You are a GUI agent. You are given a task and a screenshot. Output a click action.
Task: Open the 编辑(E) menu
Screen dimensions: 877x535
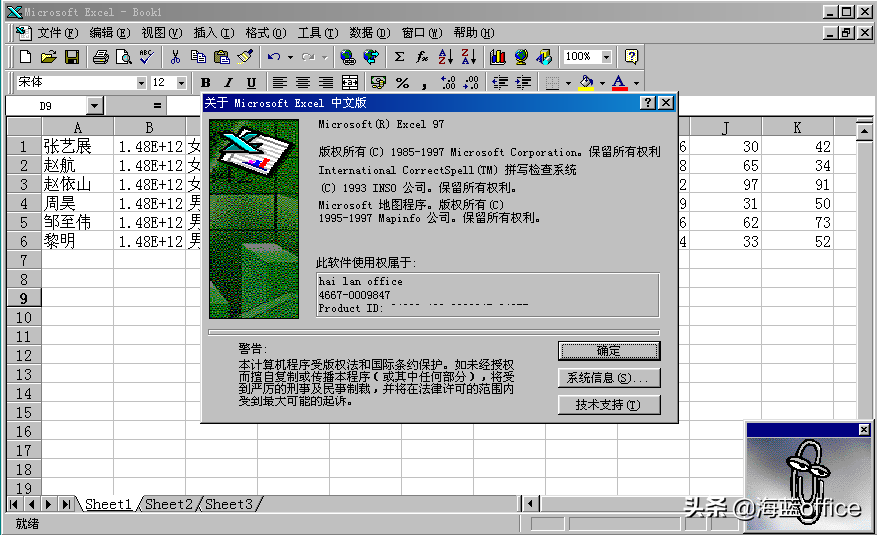click(110, 33)
